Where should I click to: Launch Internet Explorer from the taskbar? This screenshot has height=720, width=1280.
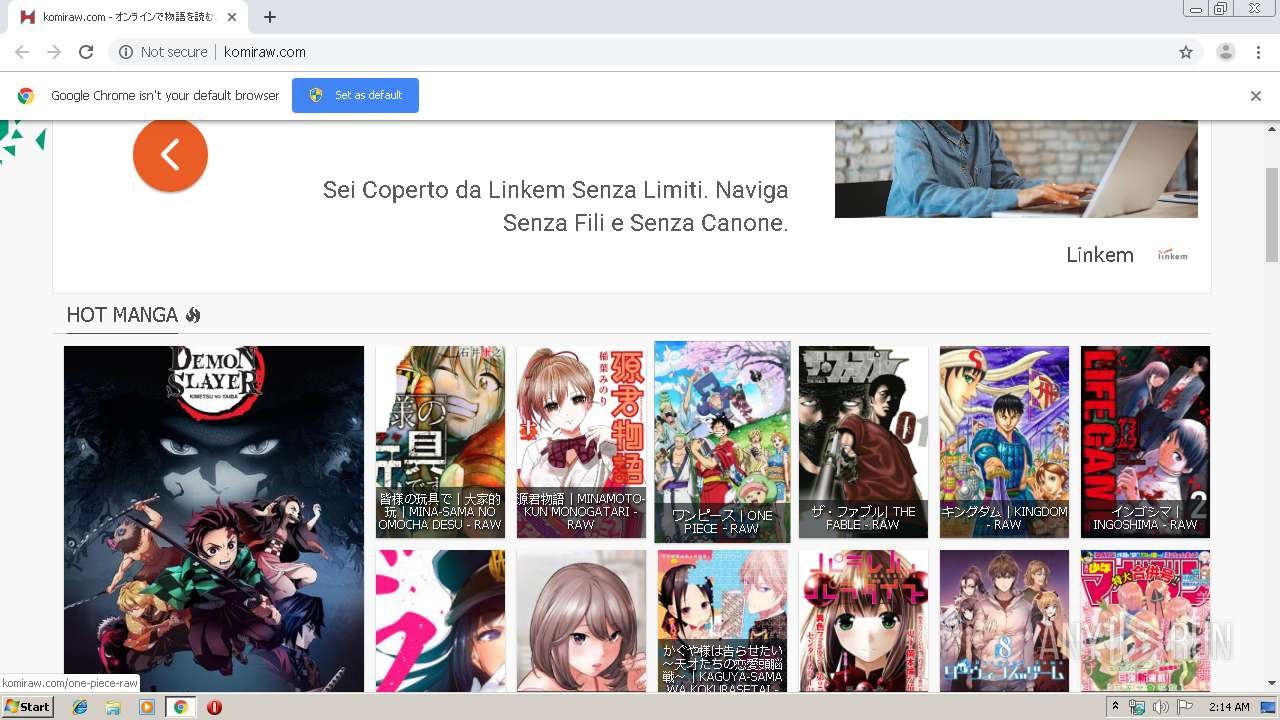pos(80,707)
